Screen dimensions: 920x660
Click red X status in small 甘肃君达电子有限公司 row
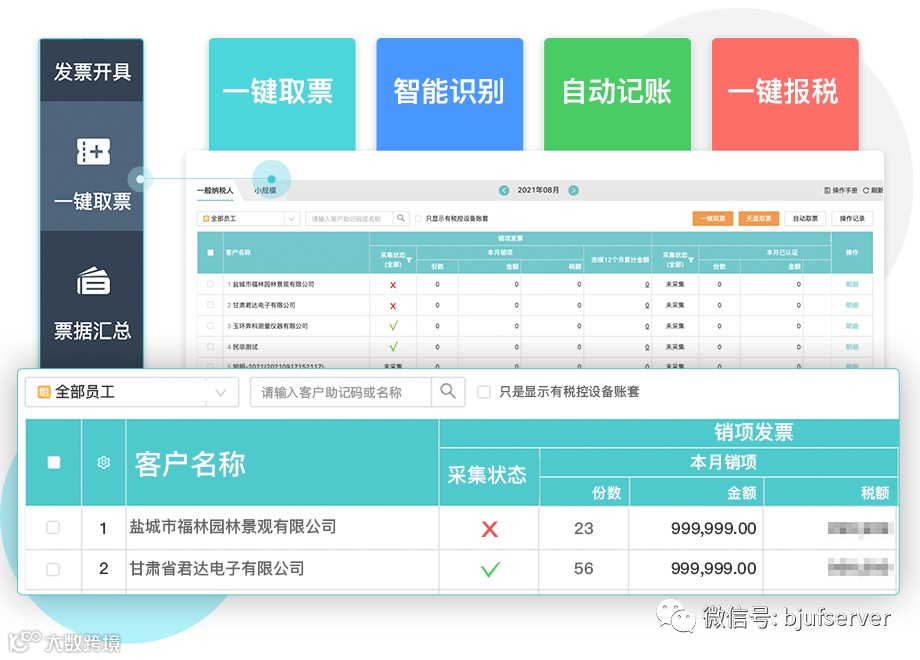pyautogui.click(x=393, y=306)
